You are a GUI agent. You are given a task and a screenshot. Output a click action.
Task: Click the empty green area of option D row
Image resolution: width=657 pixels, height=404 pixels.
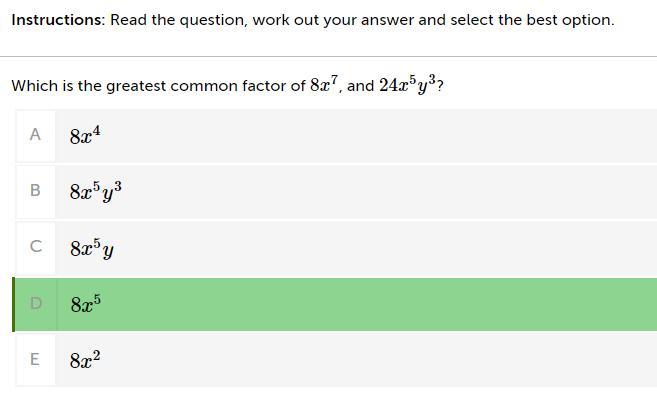[x=377, y=304]
